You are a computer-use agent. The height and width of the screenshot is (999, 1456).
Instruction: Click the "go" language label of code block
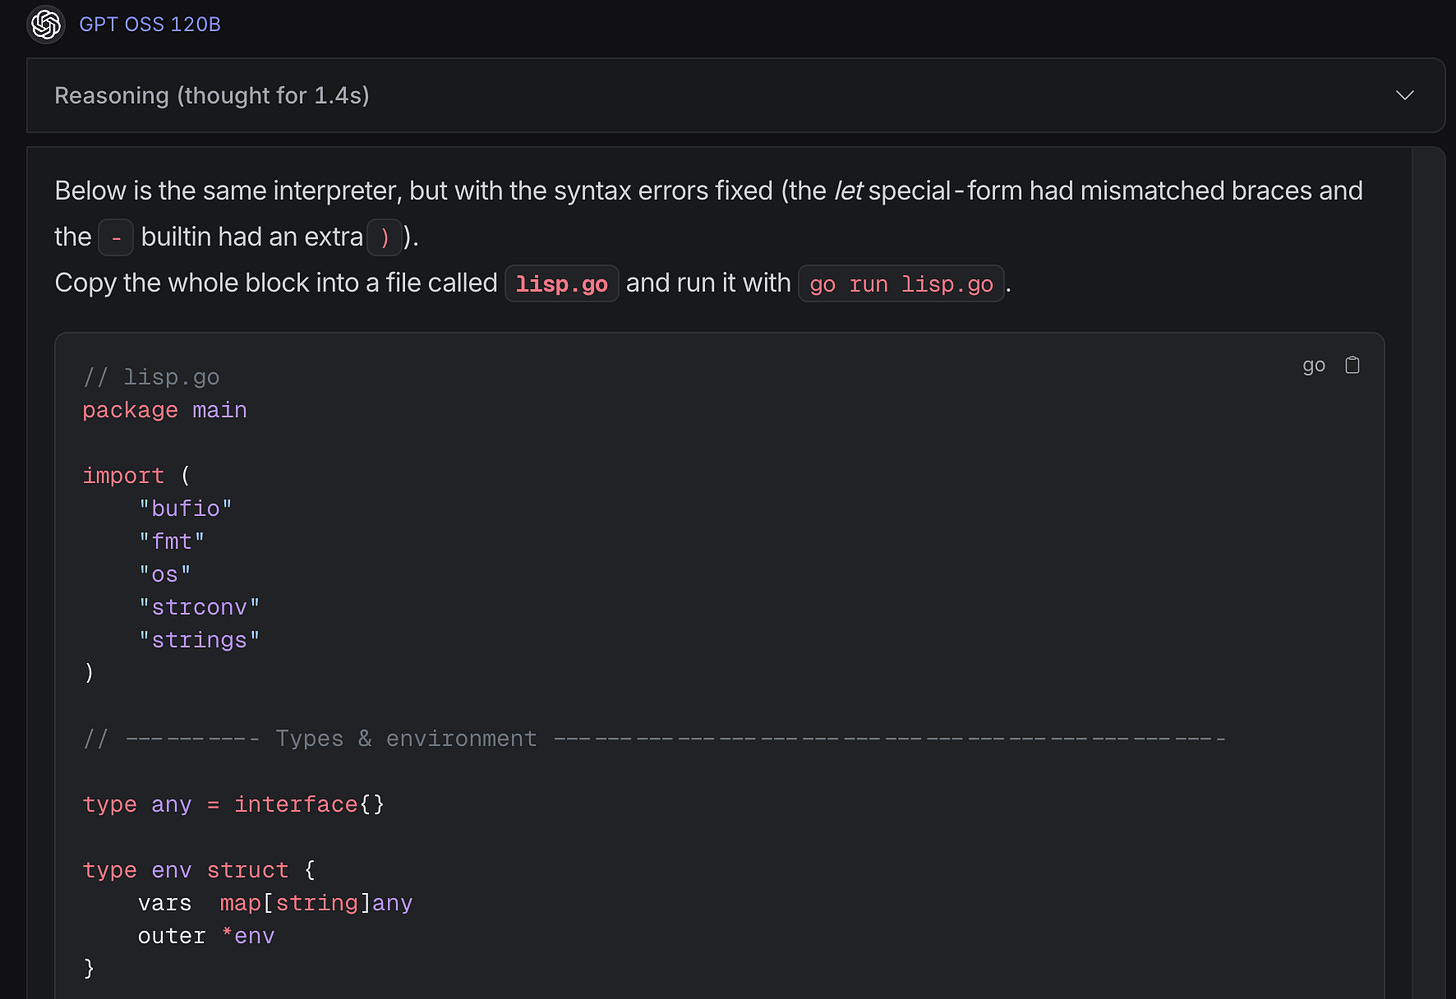click(1313, 365)
